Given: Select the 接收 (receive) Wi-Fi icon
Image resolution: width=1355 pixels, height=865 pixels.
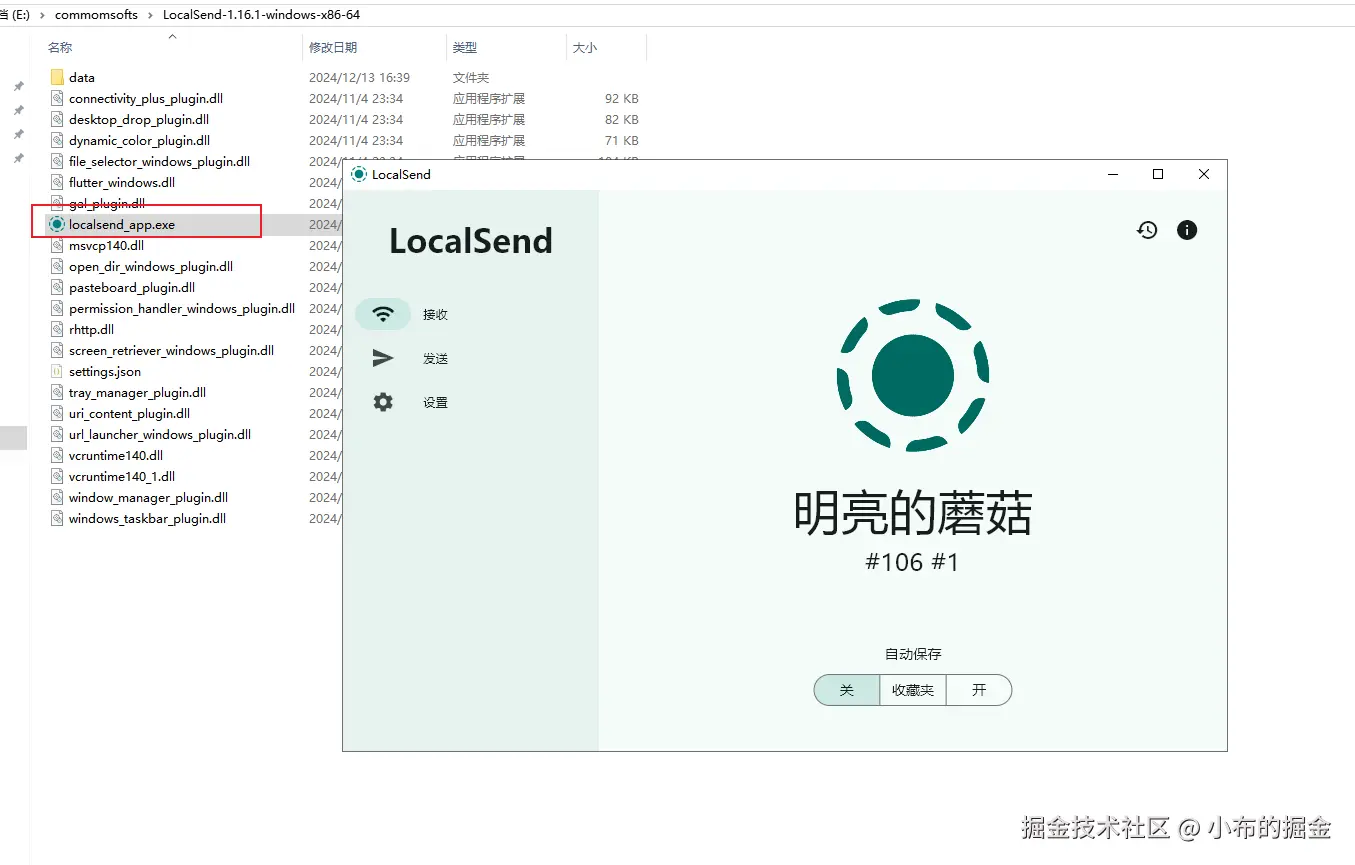Looking at the screenshot, I should click(383, 313).
